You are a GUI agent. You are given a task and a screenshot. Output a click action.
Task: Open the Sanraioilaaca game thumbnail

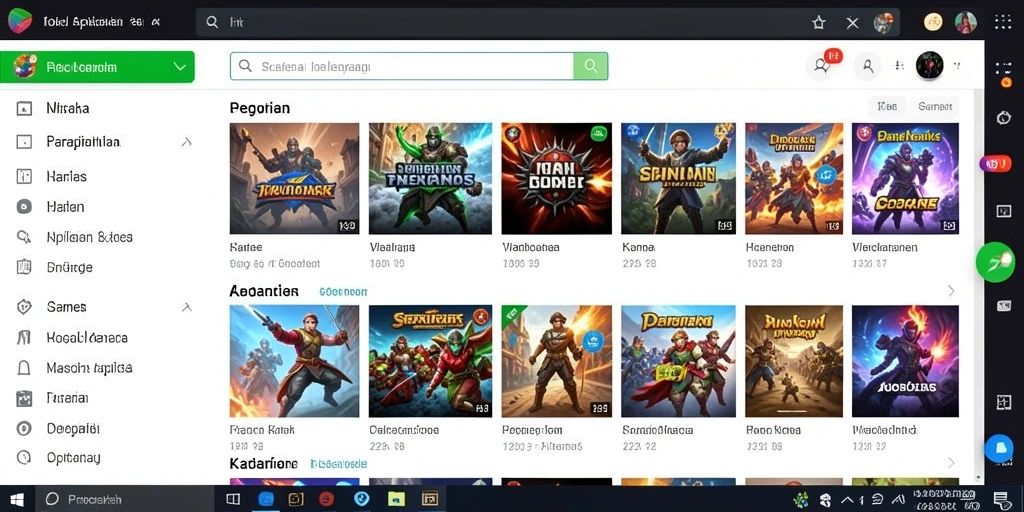[678, 361]
